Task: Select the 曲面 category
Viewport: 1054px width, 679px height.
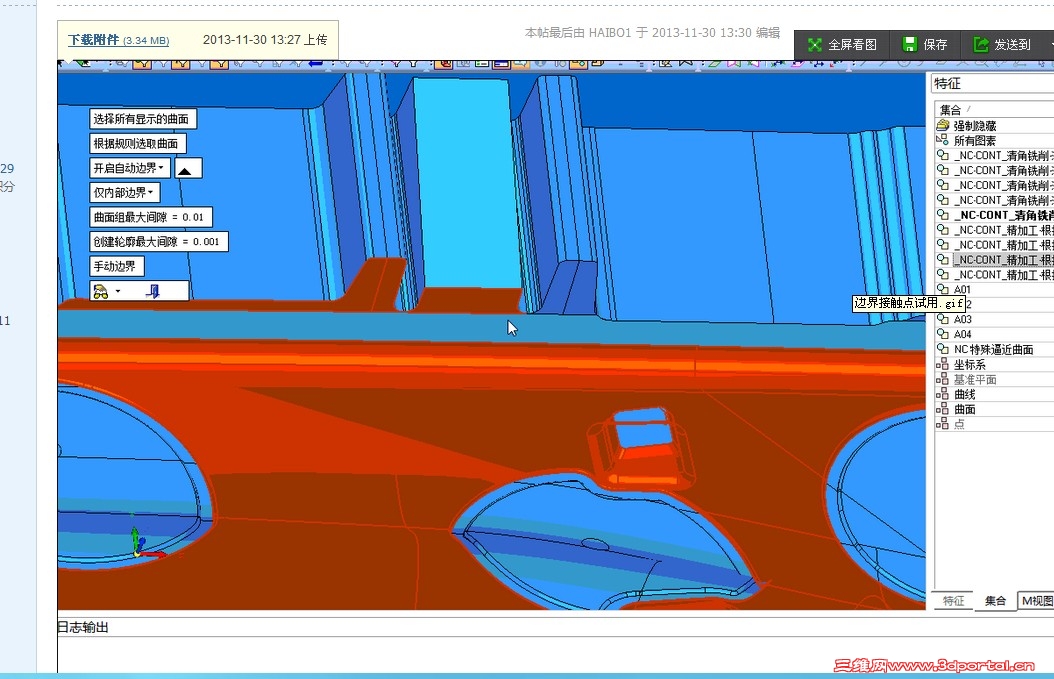Action: (x=994, y=409)
